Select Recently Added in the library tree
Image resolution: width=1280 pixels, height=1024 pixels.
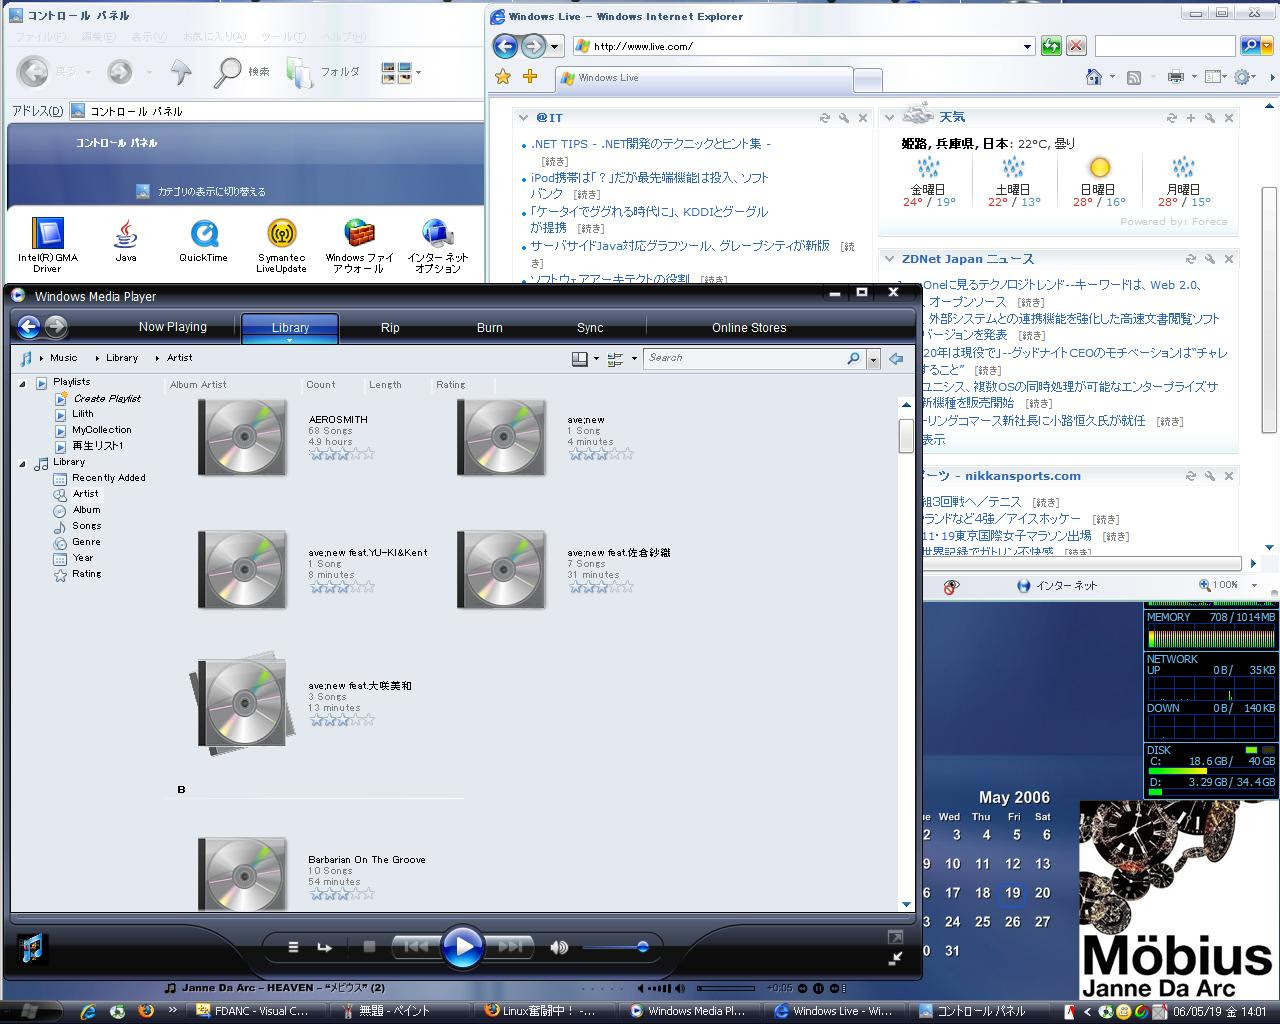[108, 477]
